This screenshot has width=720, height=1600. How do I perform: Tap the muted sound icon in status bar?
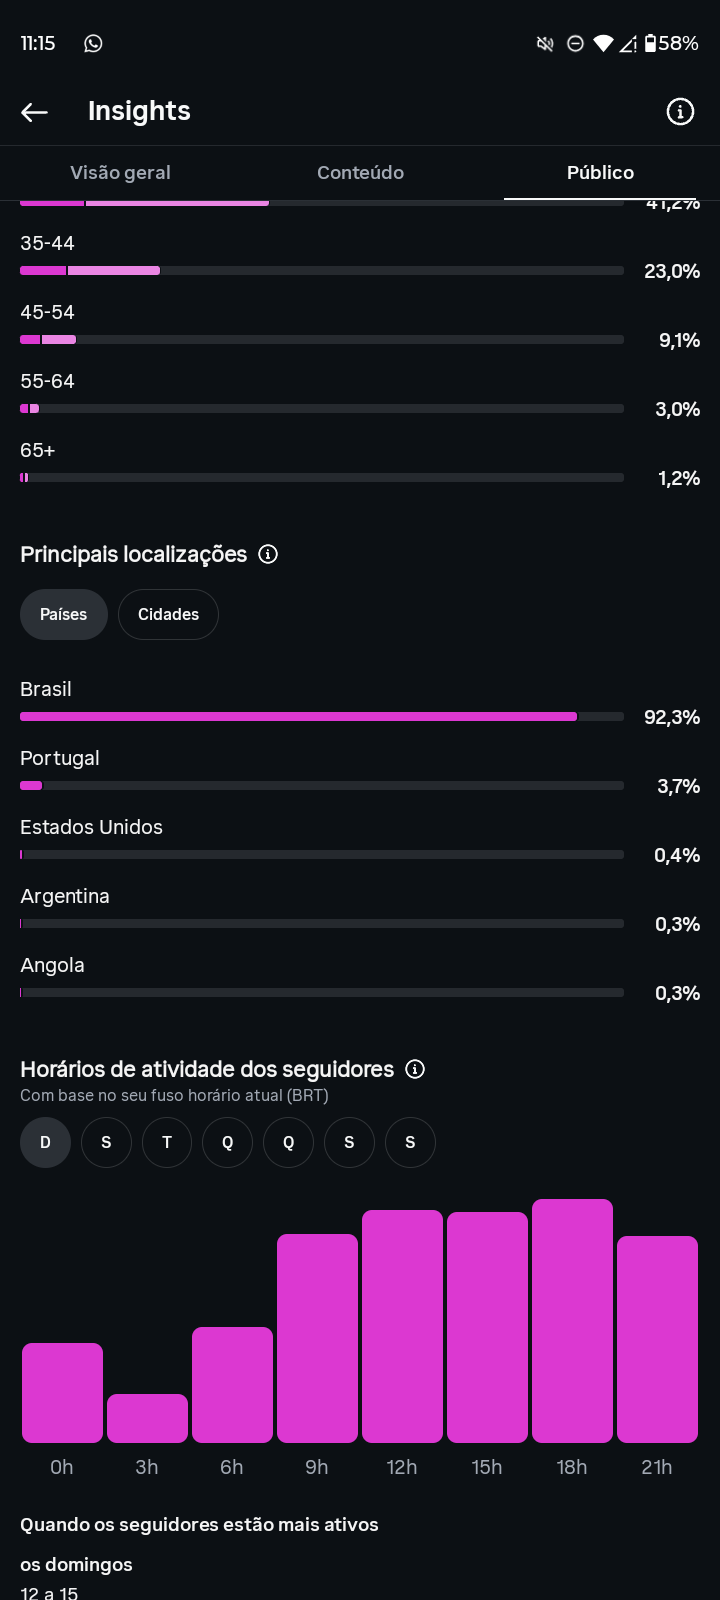(x=545, y=43)
